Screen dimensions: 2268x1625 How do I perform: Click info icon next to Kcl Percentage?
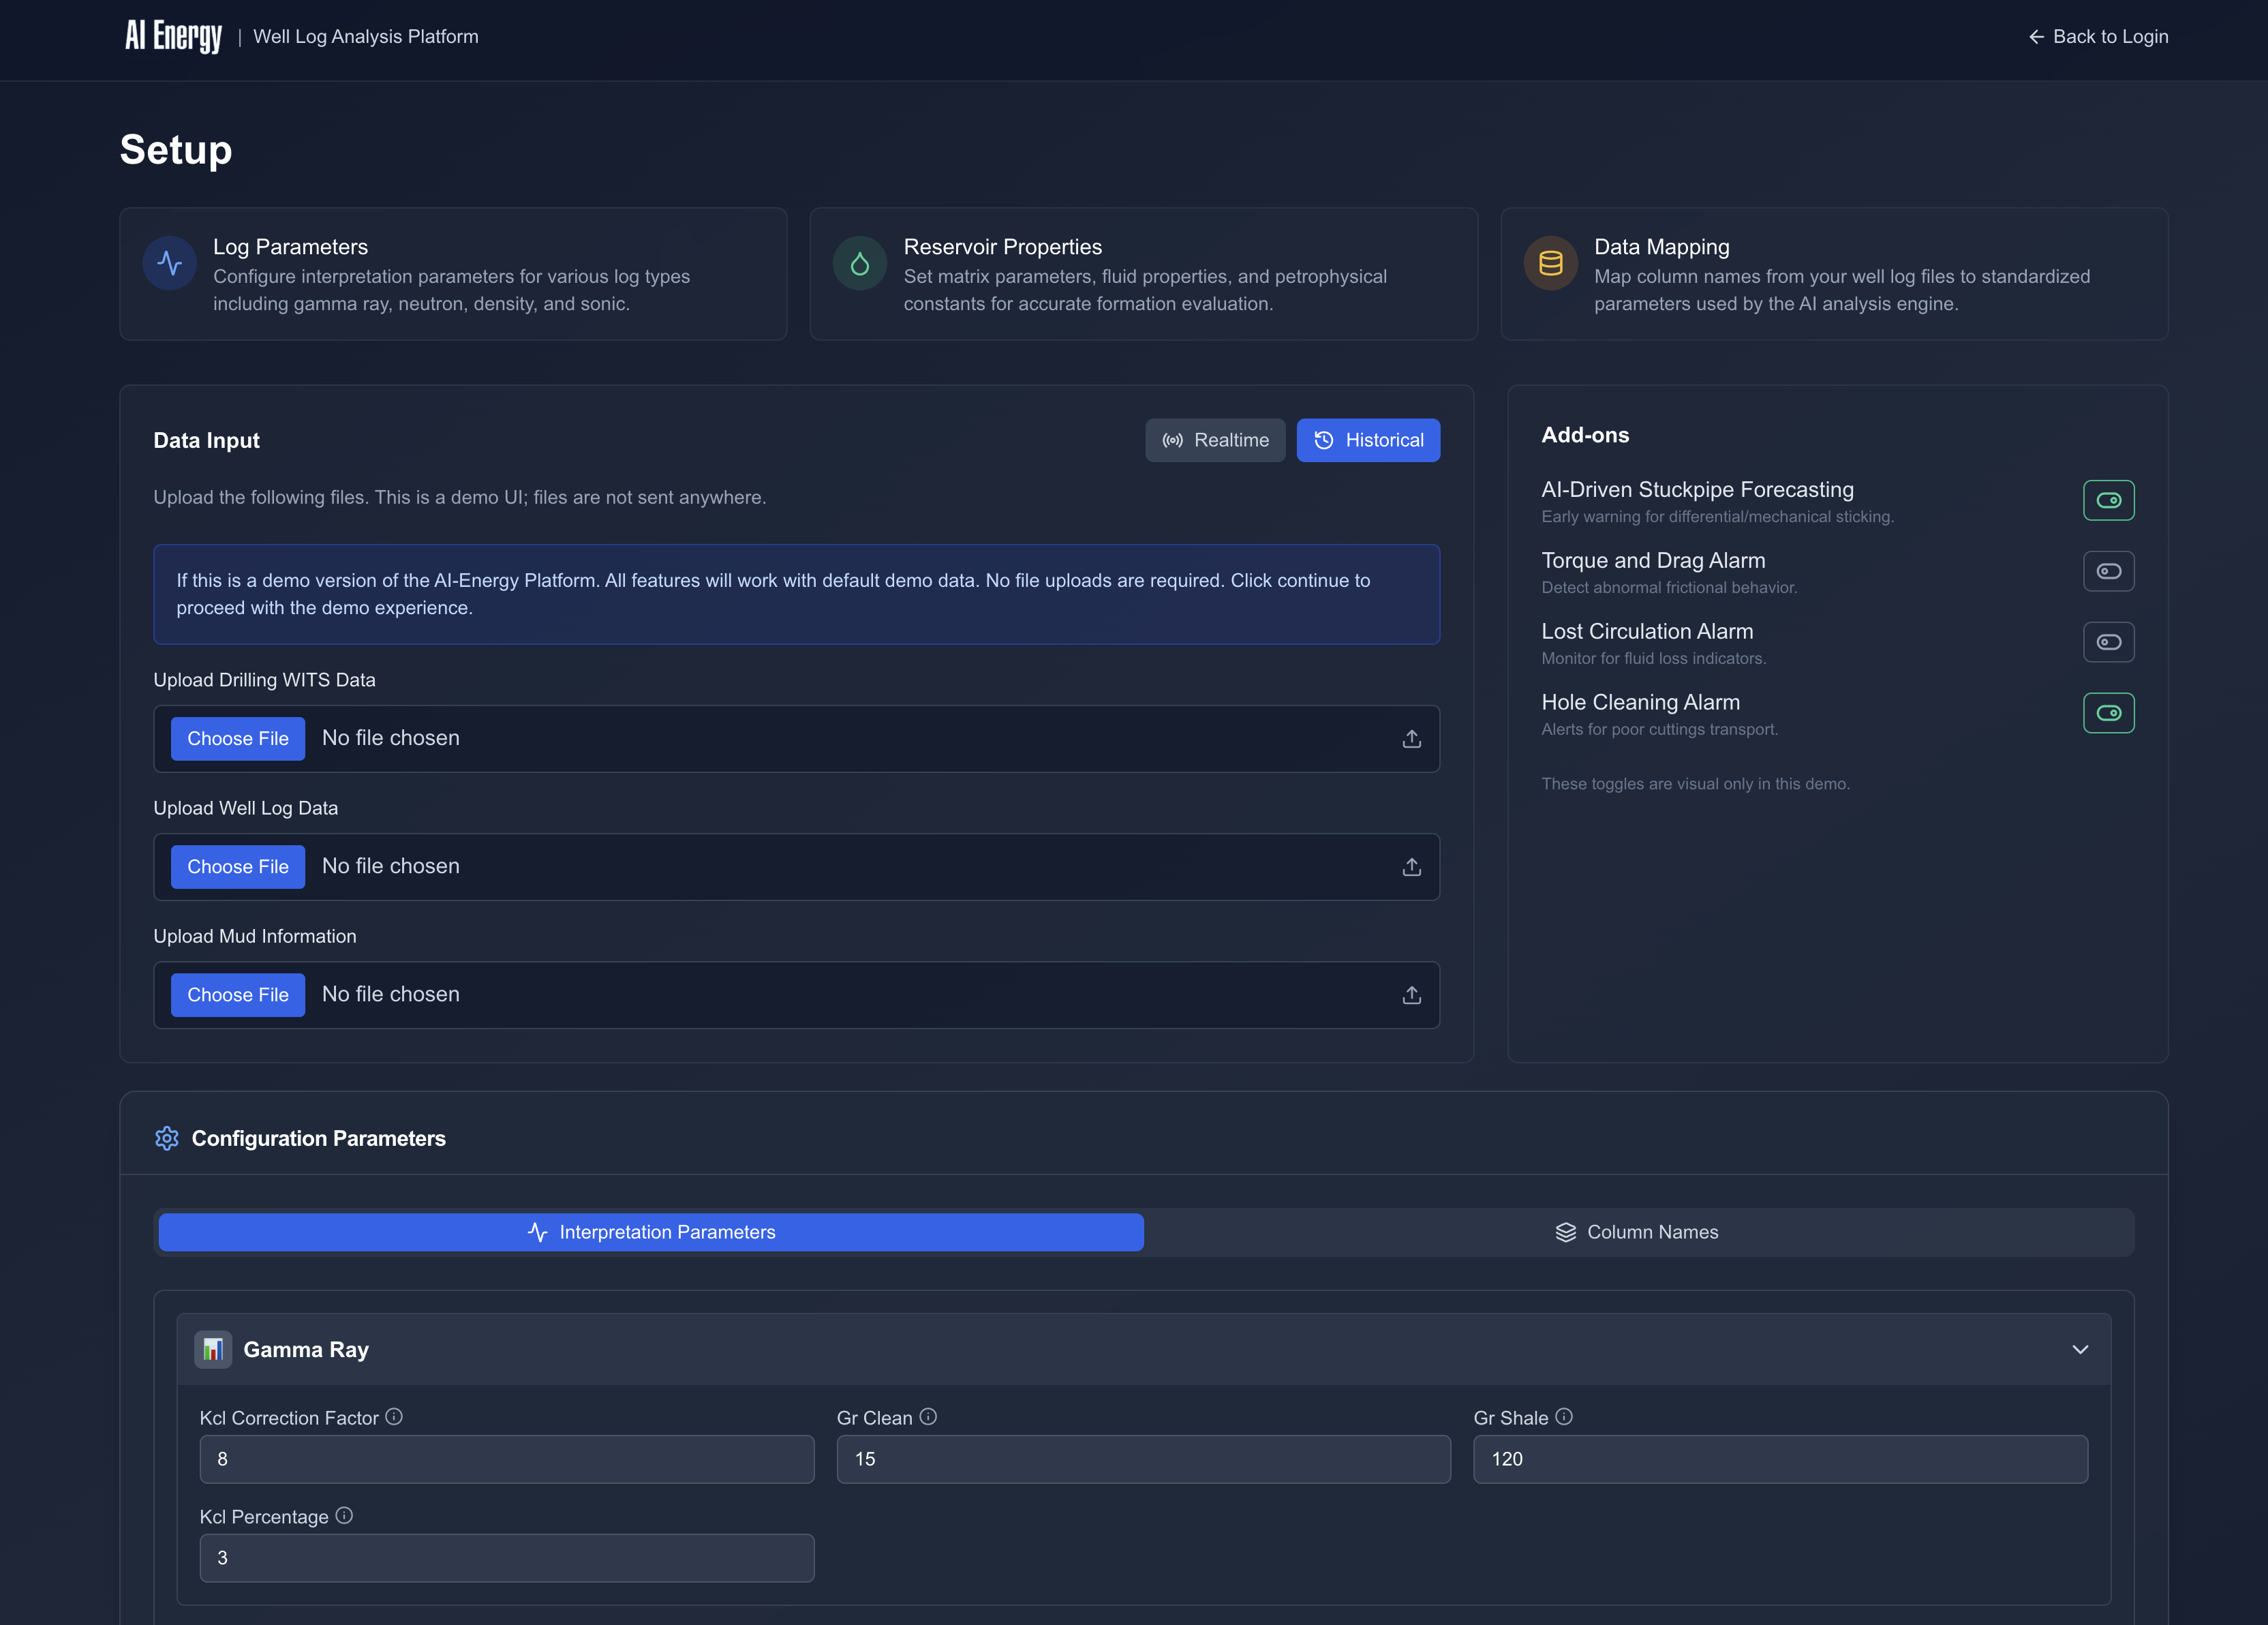coord(344,1515)
